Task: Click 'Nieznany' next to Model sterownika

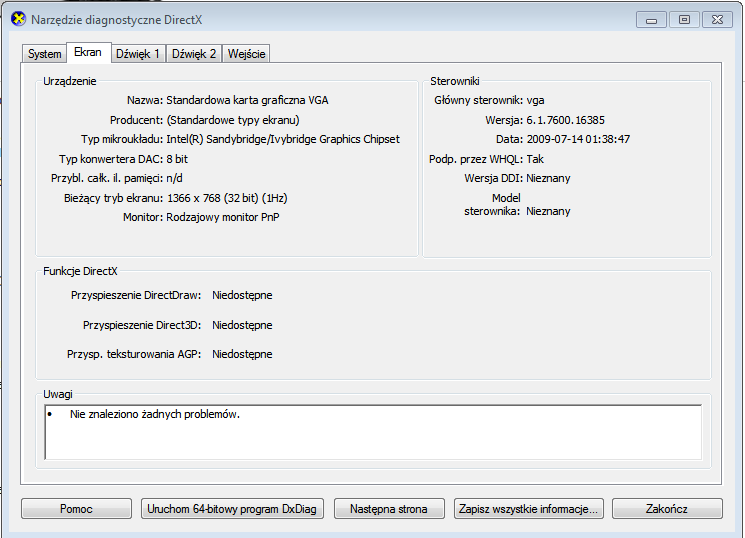Action: click(x=548, y=211)
